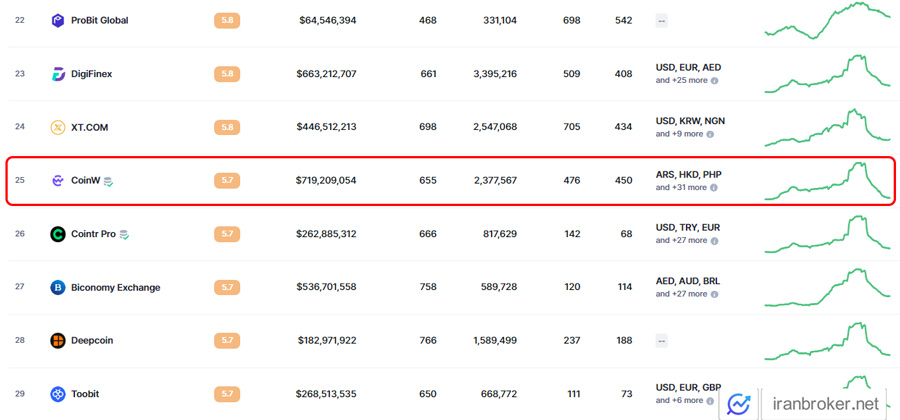Click the proof-of-reserves badge next to CoinW
The height and width of the screenshot is (420, 900).
tap(108, 181)
